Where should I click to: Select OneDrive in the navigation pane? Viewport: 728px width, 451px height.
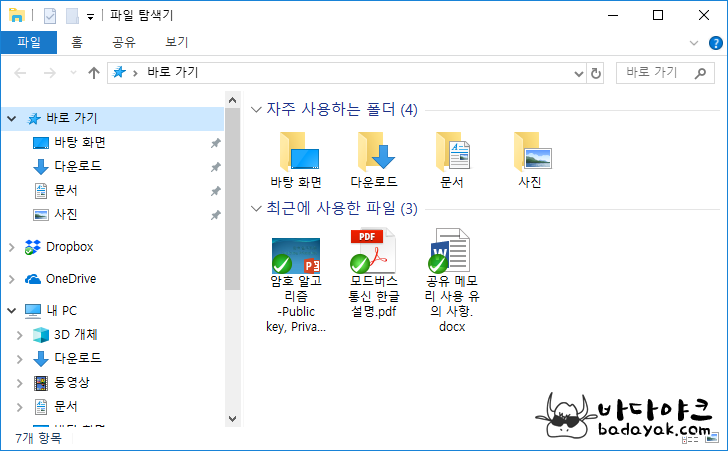[71, 279]
